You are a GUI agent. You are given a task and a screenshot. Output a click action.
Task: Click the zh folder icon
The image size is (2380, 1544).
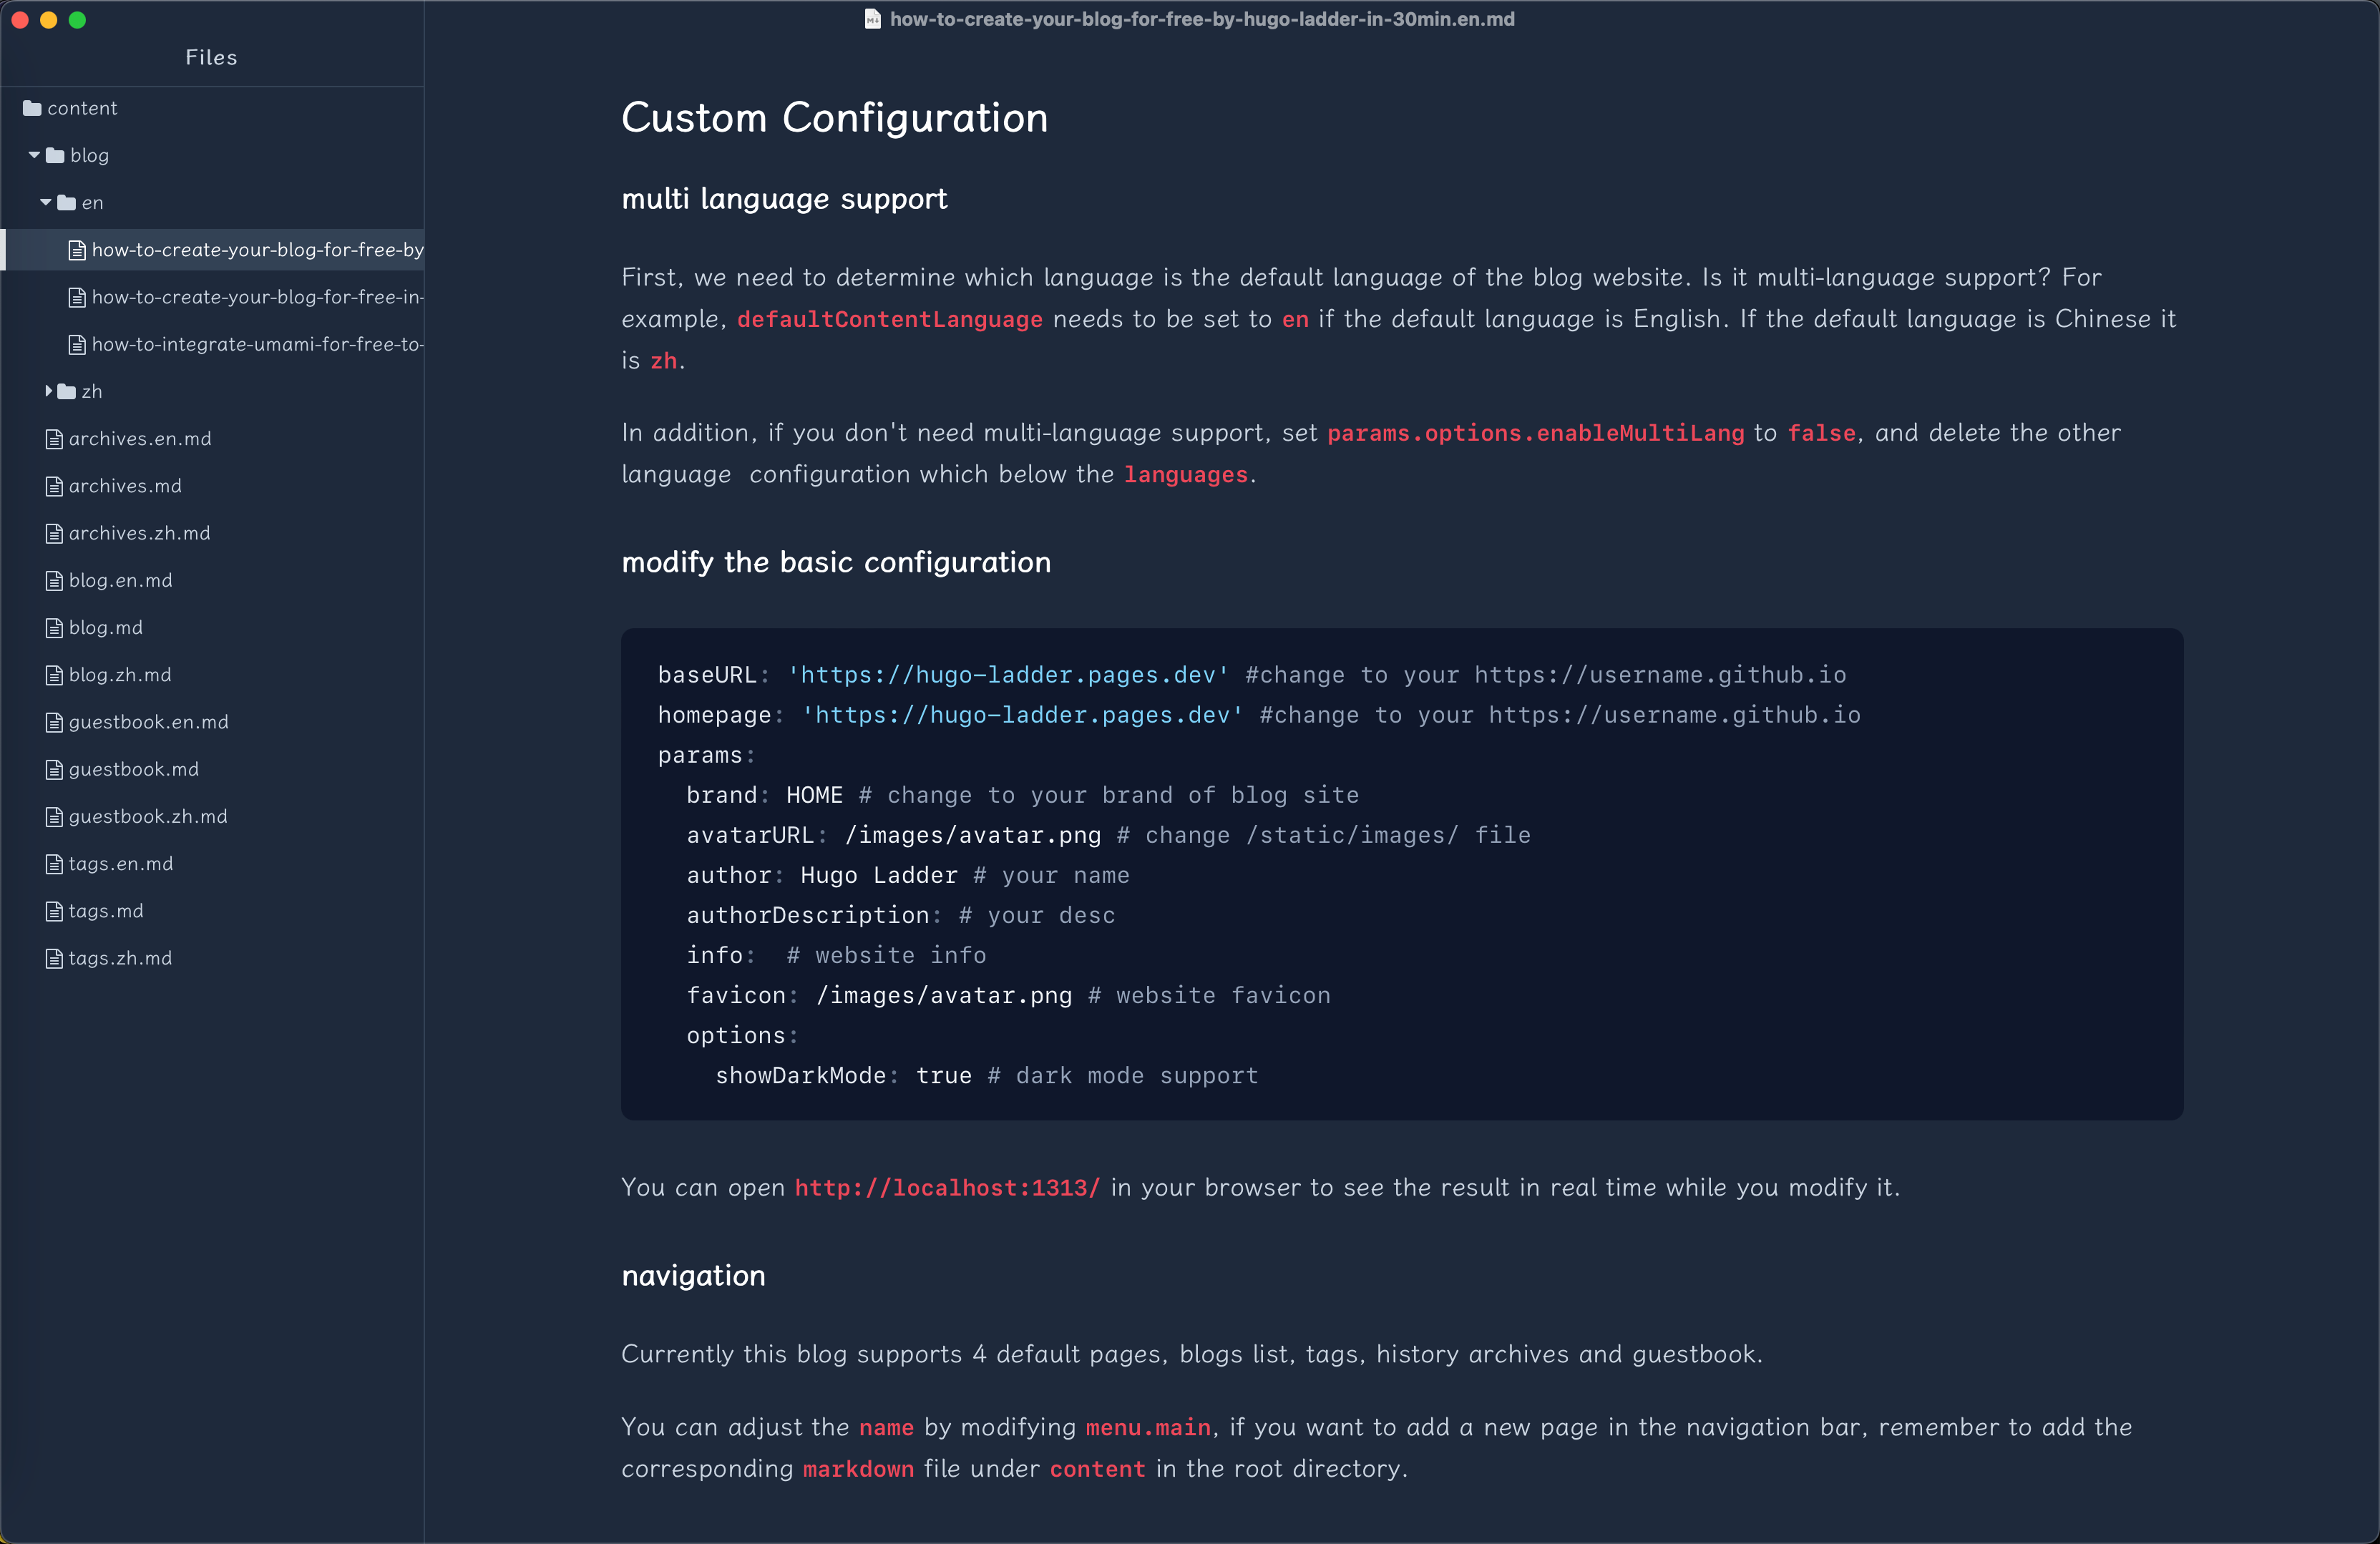(x=67, y=391)
